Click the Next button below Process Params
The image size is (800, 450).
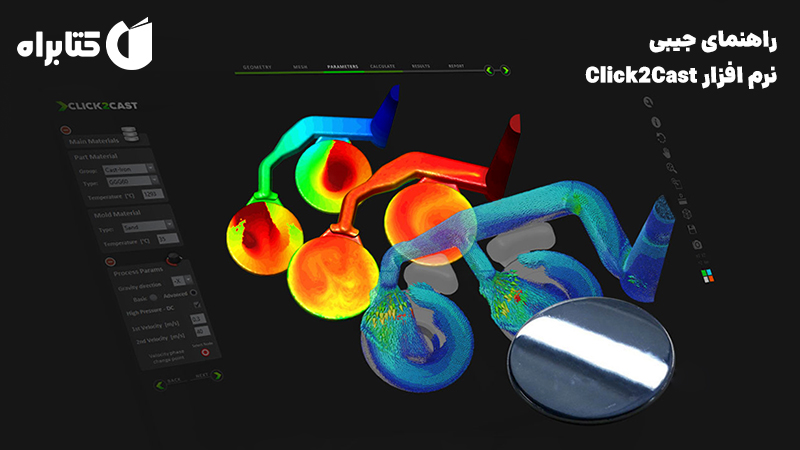point(209,376)
